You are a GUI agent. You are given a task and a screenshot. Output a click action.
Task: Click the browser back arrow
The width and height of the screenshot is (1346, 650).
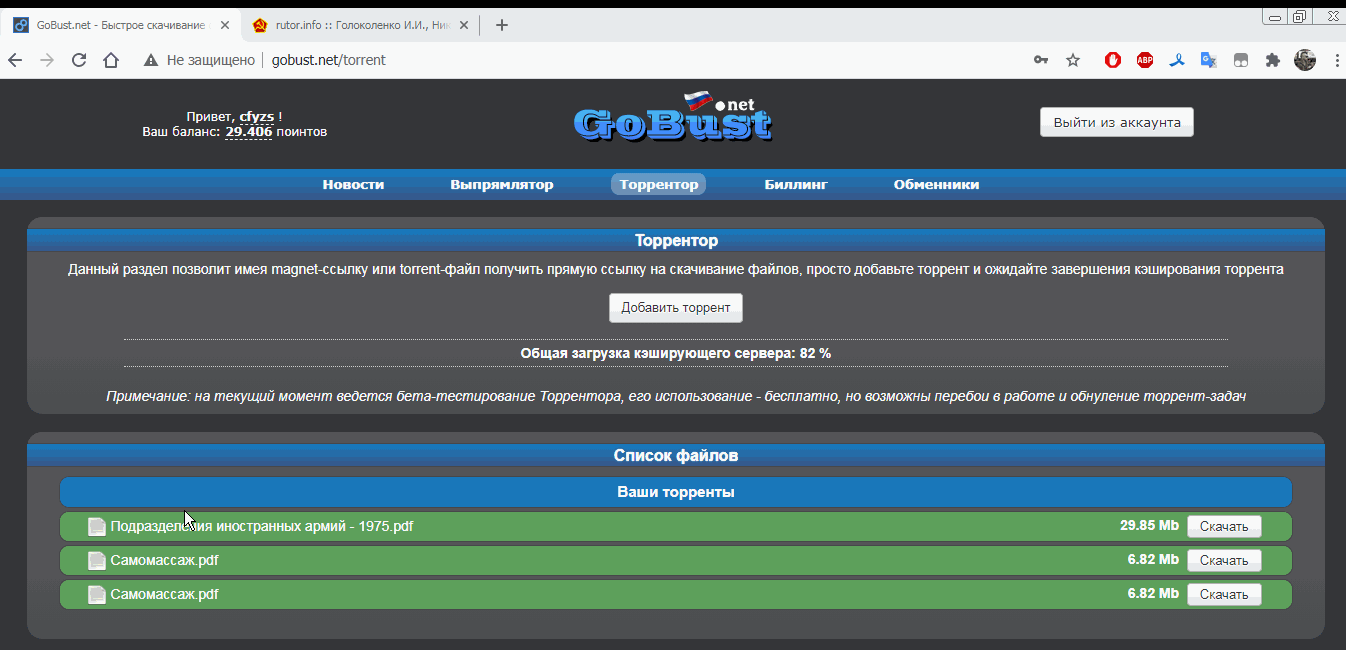tap(15, 60)
